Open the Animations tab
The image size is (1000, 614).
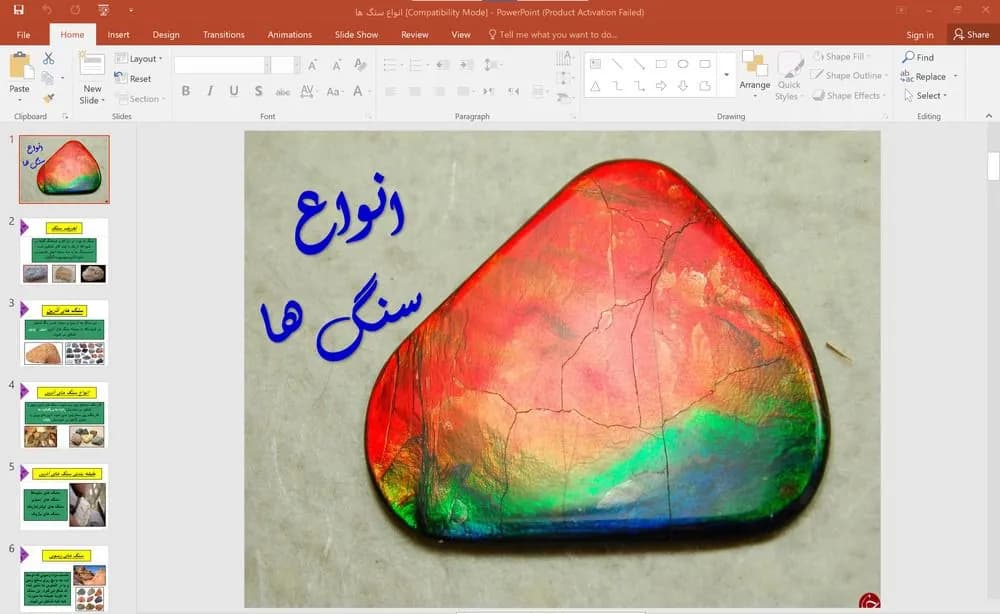(290, 34)
